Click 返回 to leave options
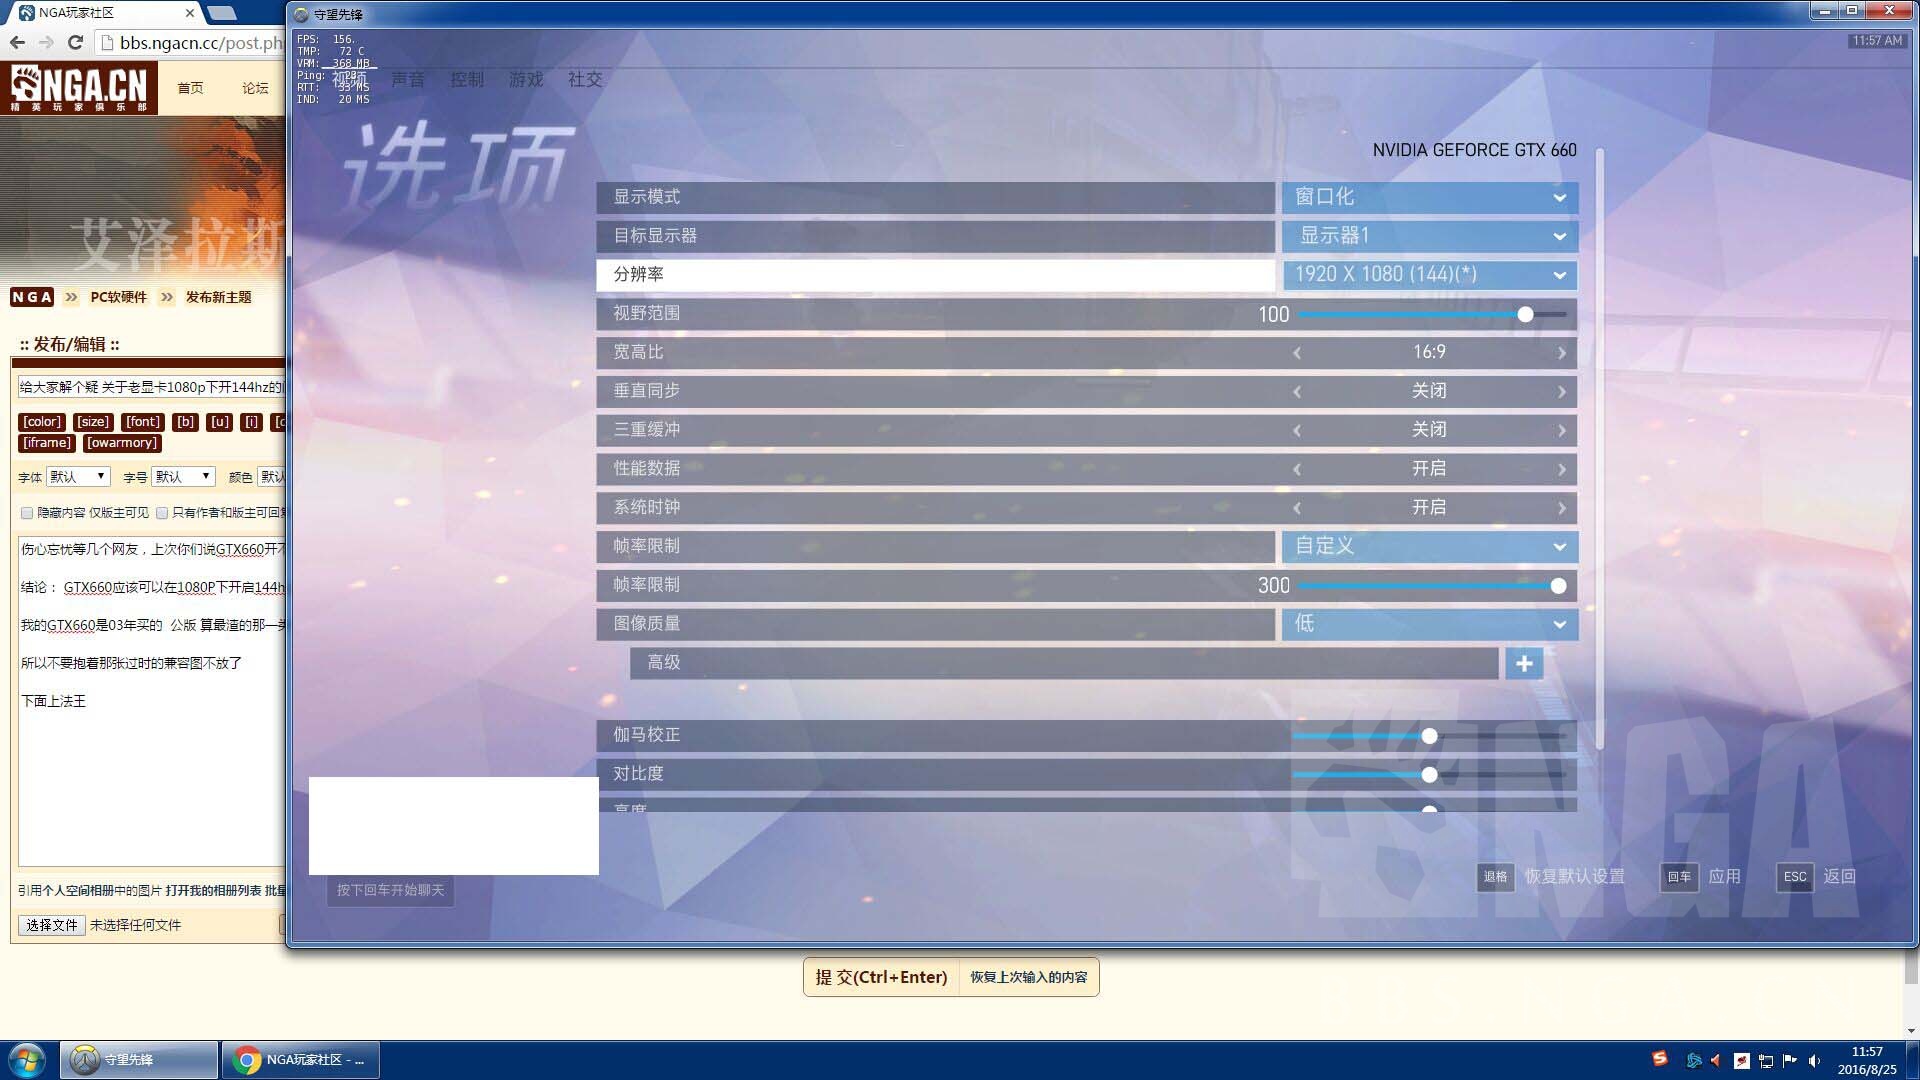The height and width of the screenshot is (1080, 1920). pyautogui.click(x=1840, y=877)
